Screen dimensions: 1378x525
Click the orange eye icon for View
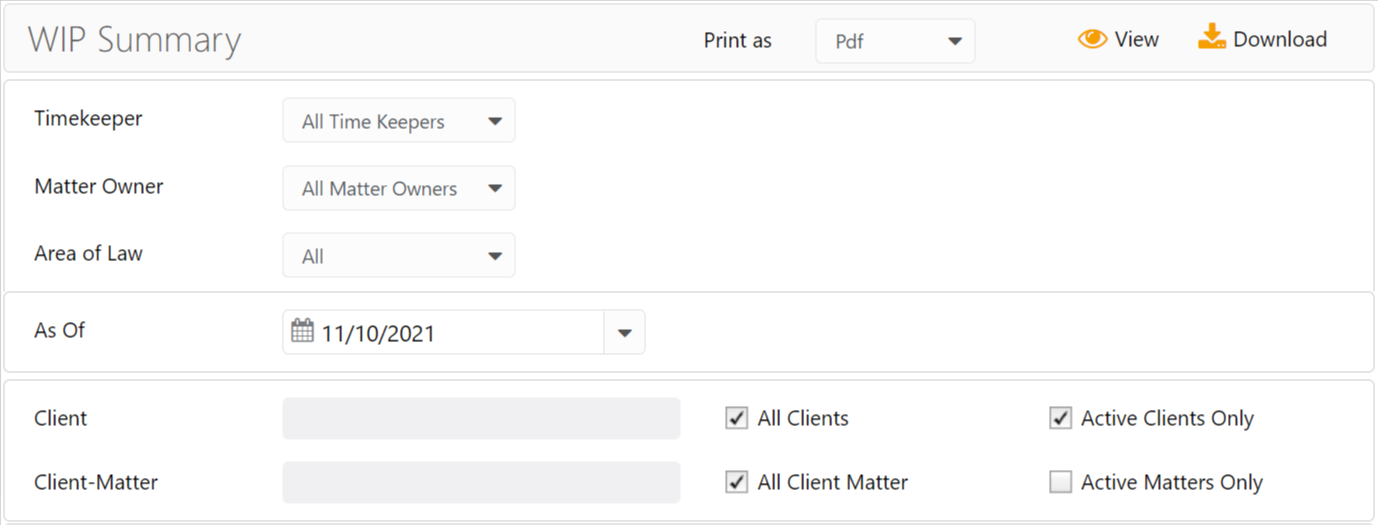click(x=1092, y=39)
